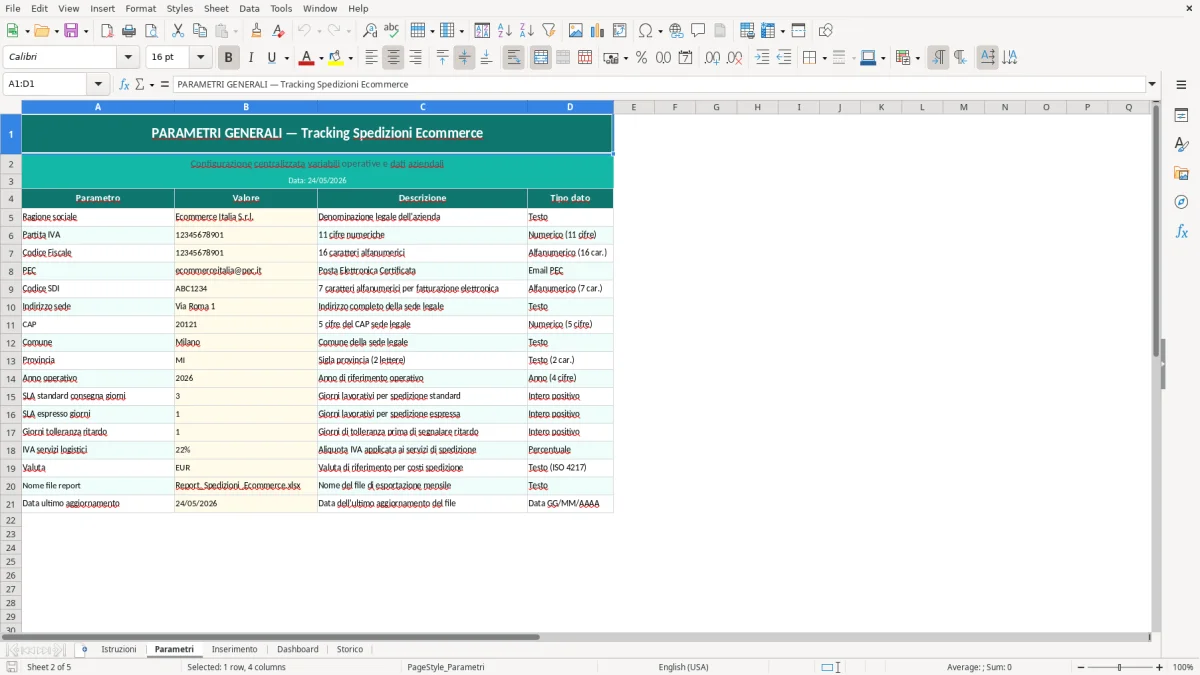The image size is (1200, 675).
Task: Open the Font Size dropdown
Action: coord(201,58)
